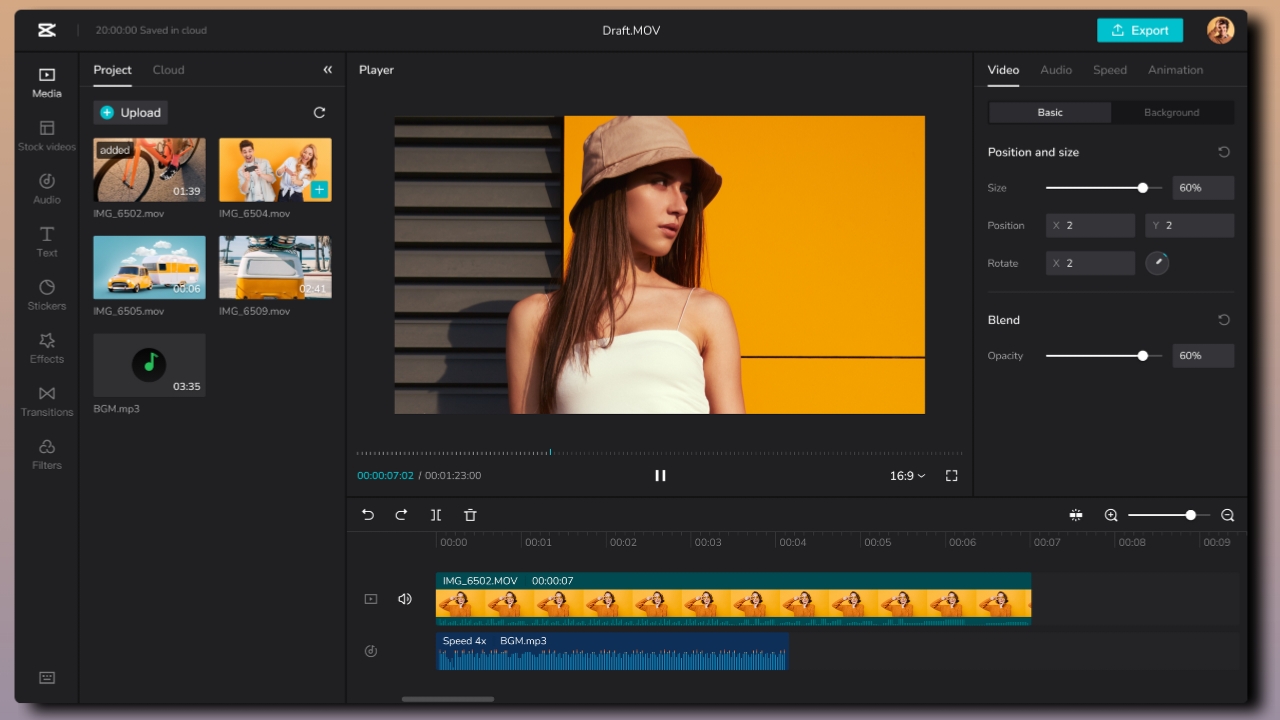The height and width of the screenshot is (720, 1280).
Task: Open the Effects sidebar section
Action: pyautogui.click(x=47, y=347)
